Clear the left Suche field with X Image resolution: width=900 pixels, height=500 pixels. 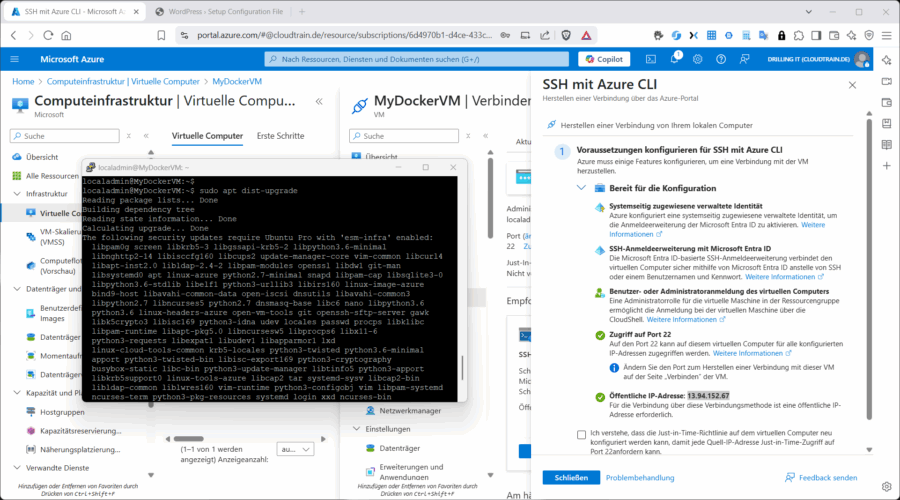coord(129,136)
